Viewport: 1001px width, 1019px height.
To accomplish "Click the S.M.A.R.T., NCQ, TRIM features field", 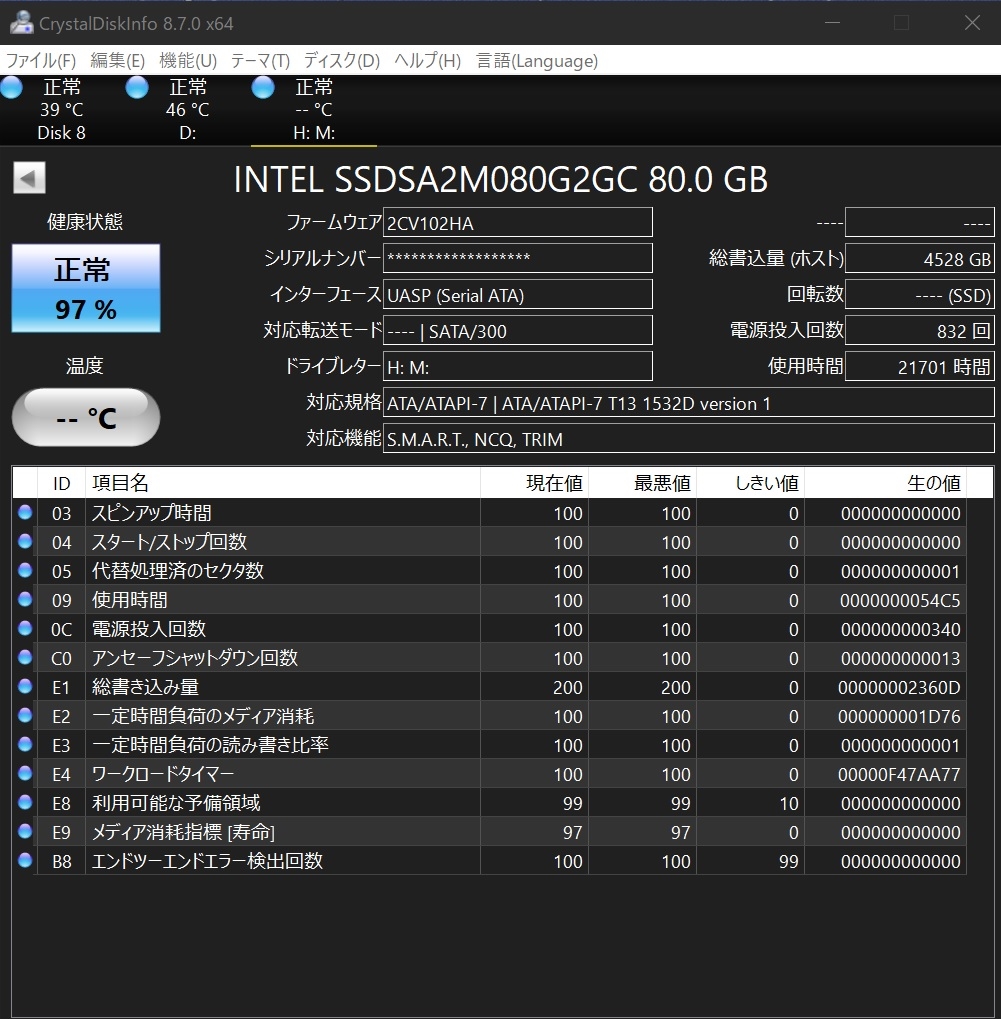I will 689,439.
